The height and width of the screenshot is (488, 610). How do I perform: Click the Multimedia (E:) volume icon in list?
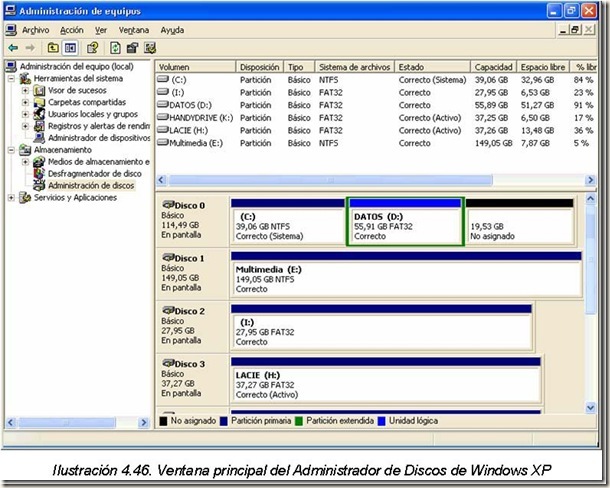[x=163, y=142]
